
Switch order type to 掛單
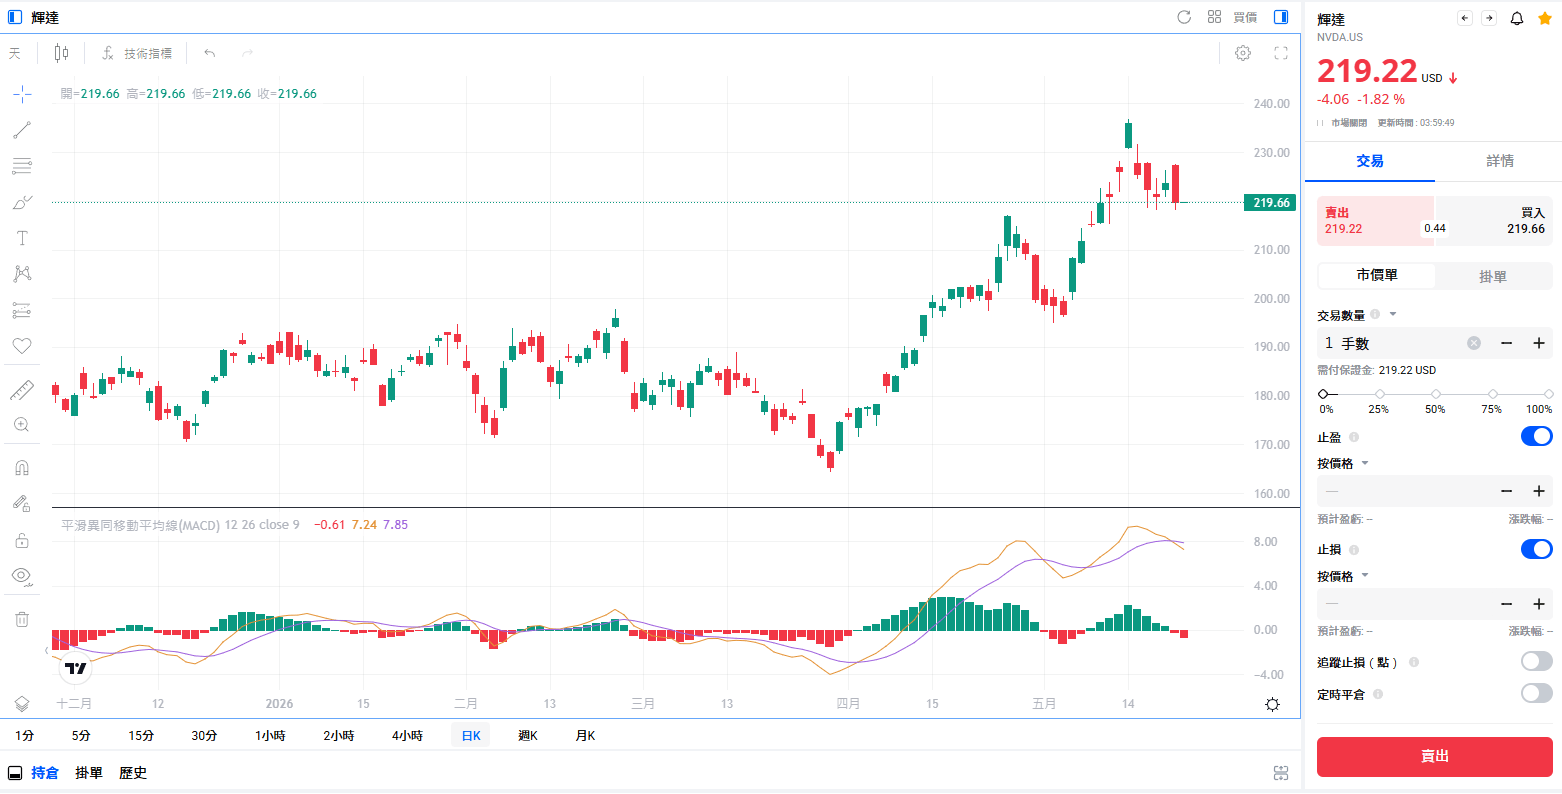1493,276
